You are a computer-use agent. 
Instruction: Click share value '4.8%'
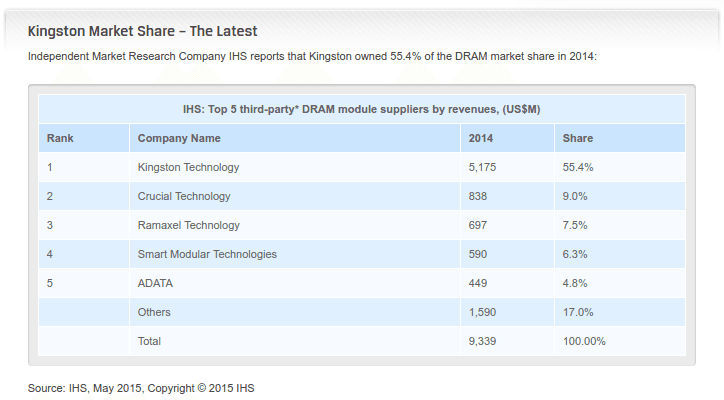[575, 283]
